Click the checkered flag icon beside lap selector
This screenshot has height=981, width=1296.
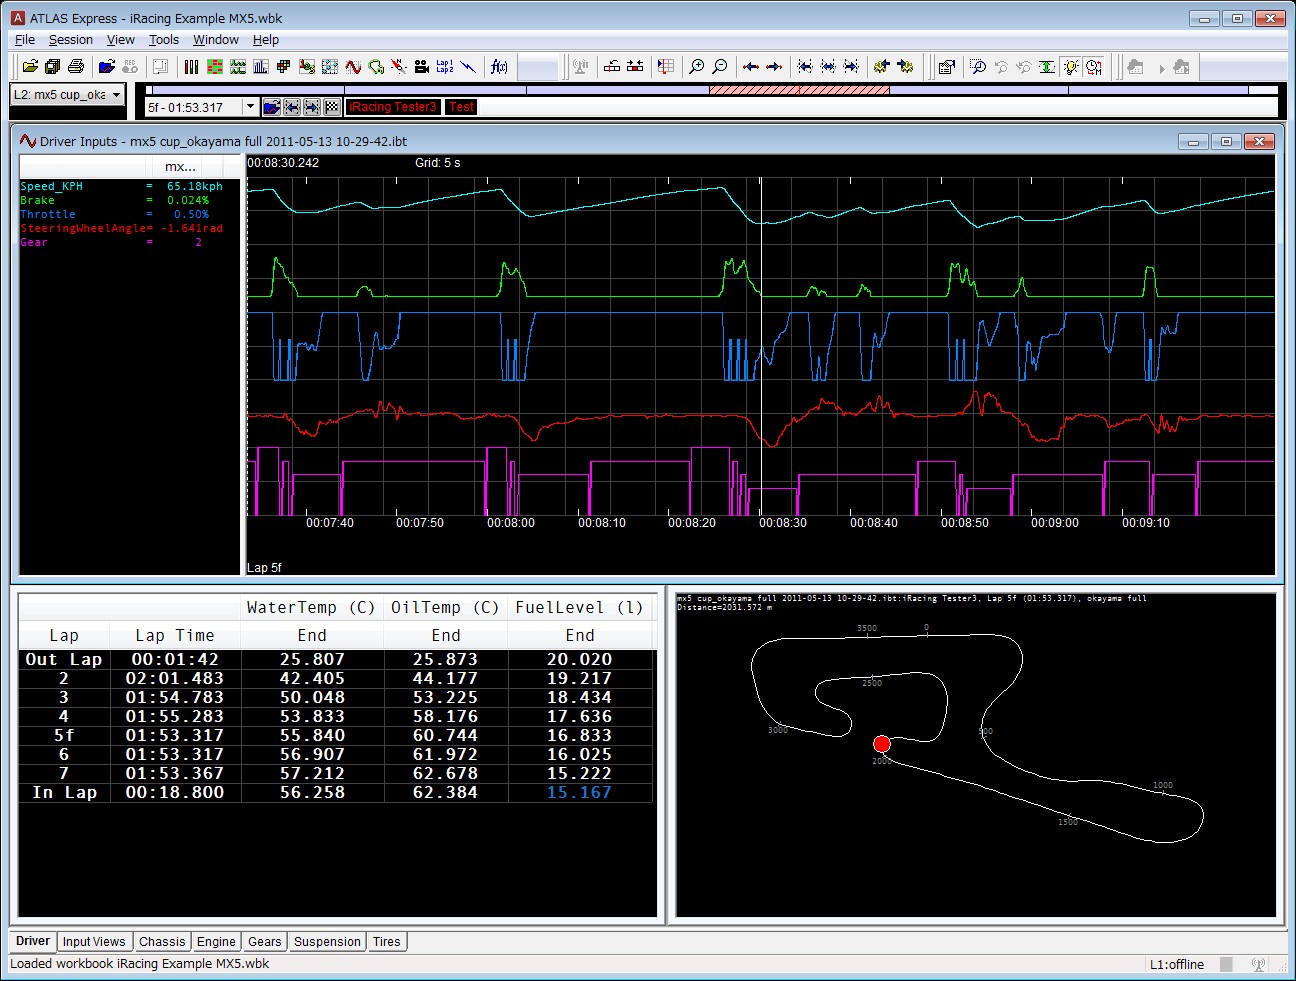332,107
